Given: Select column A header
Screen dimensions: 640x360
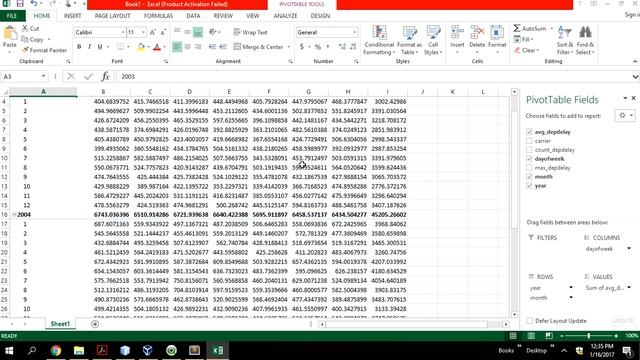Looking at the screenshot, I should [43, 92].
